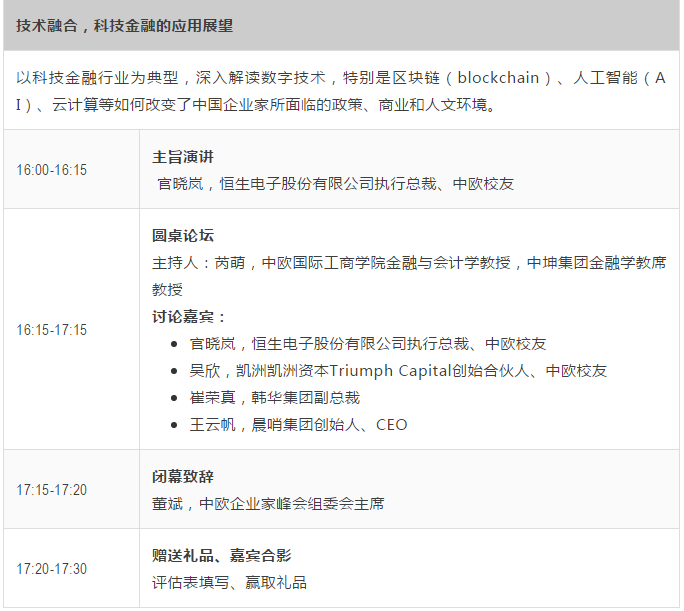This screenshot has height=611, width=684.
Task: Select the 16:00-16:15 time cell
Action: coord(52,170)
